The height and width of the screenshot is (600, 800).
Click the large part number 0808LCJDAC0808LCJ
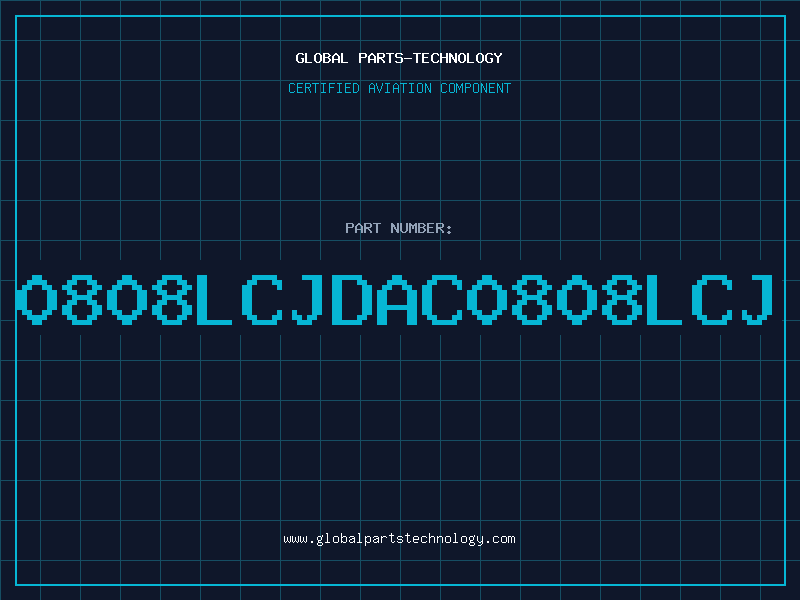pyautogui.click(x=395, y=300)
